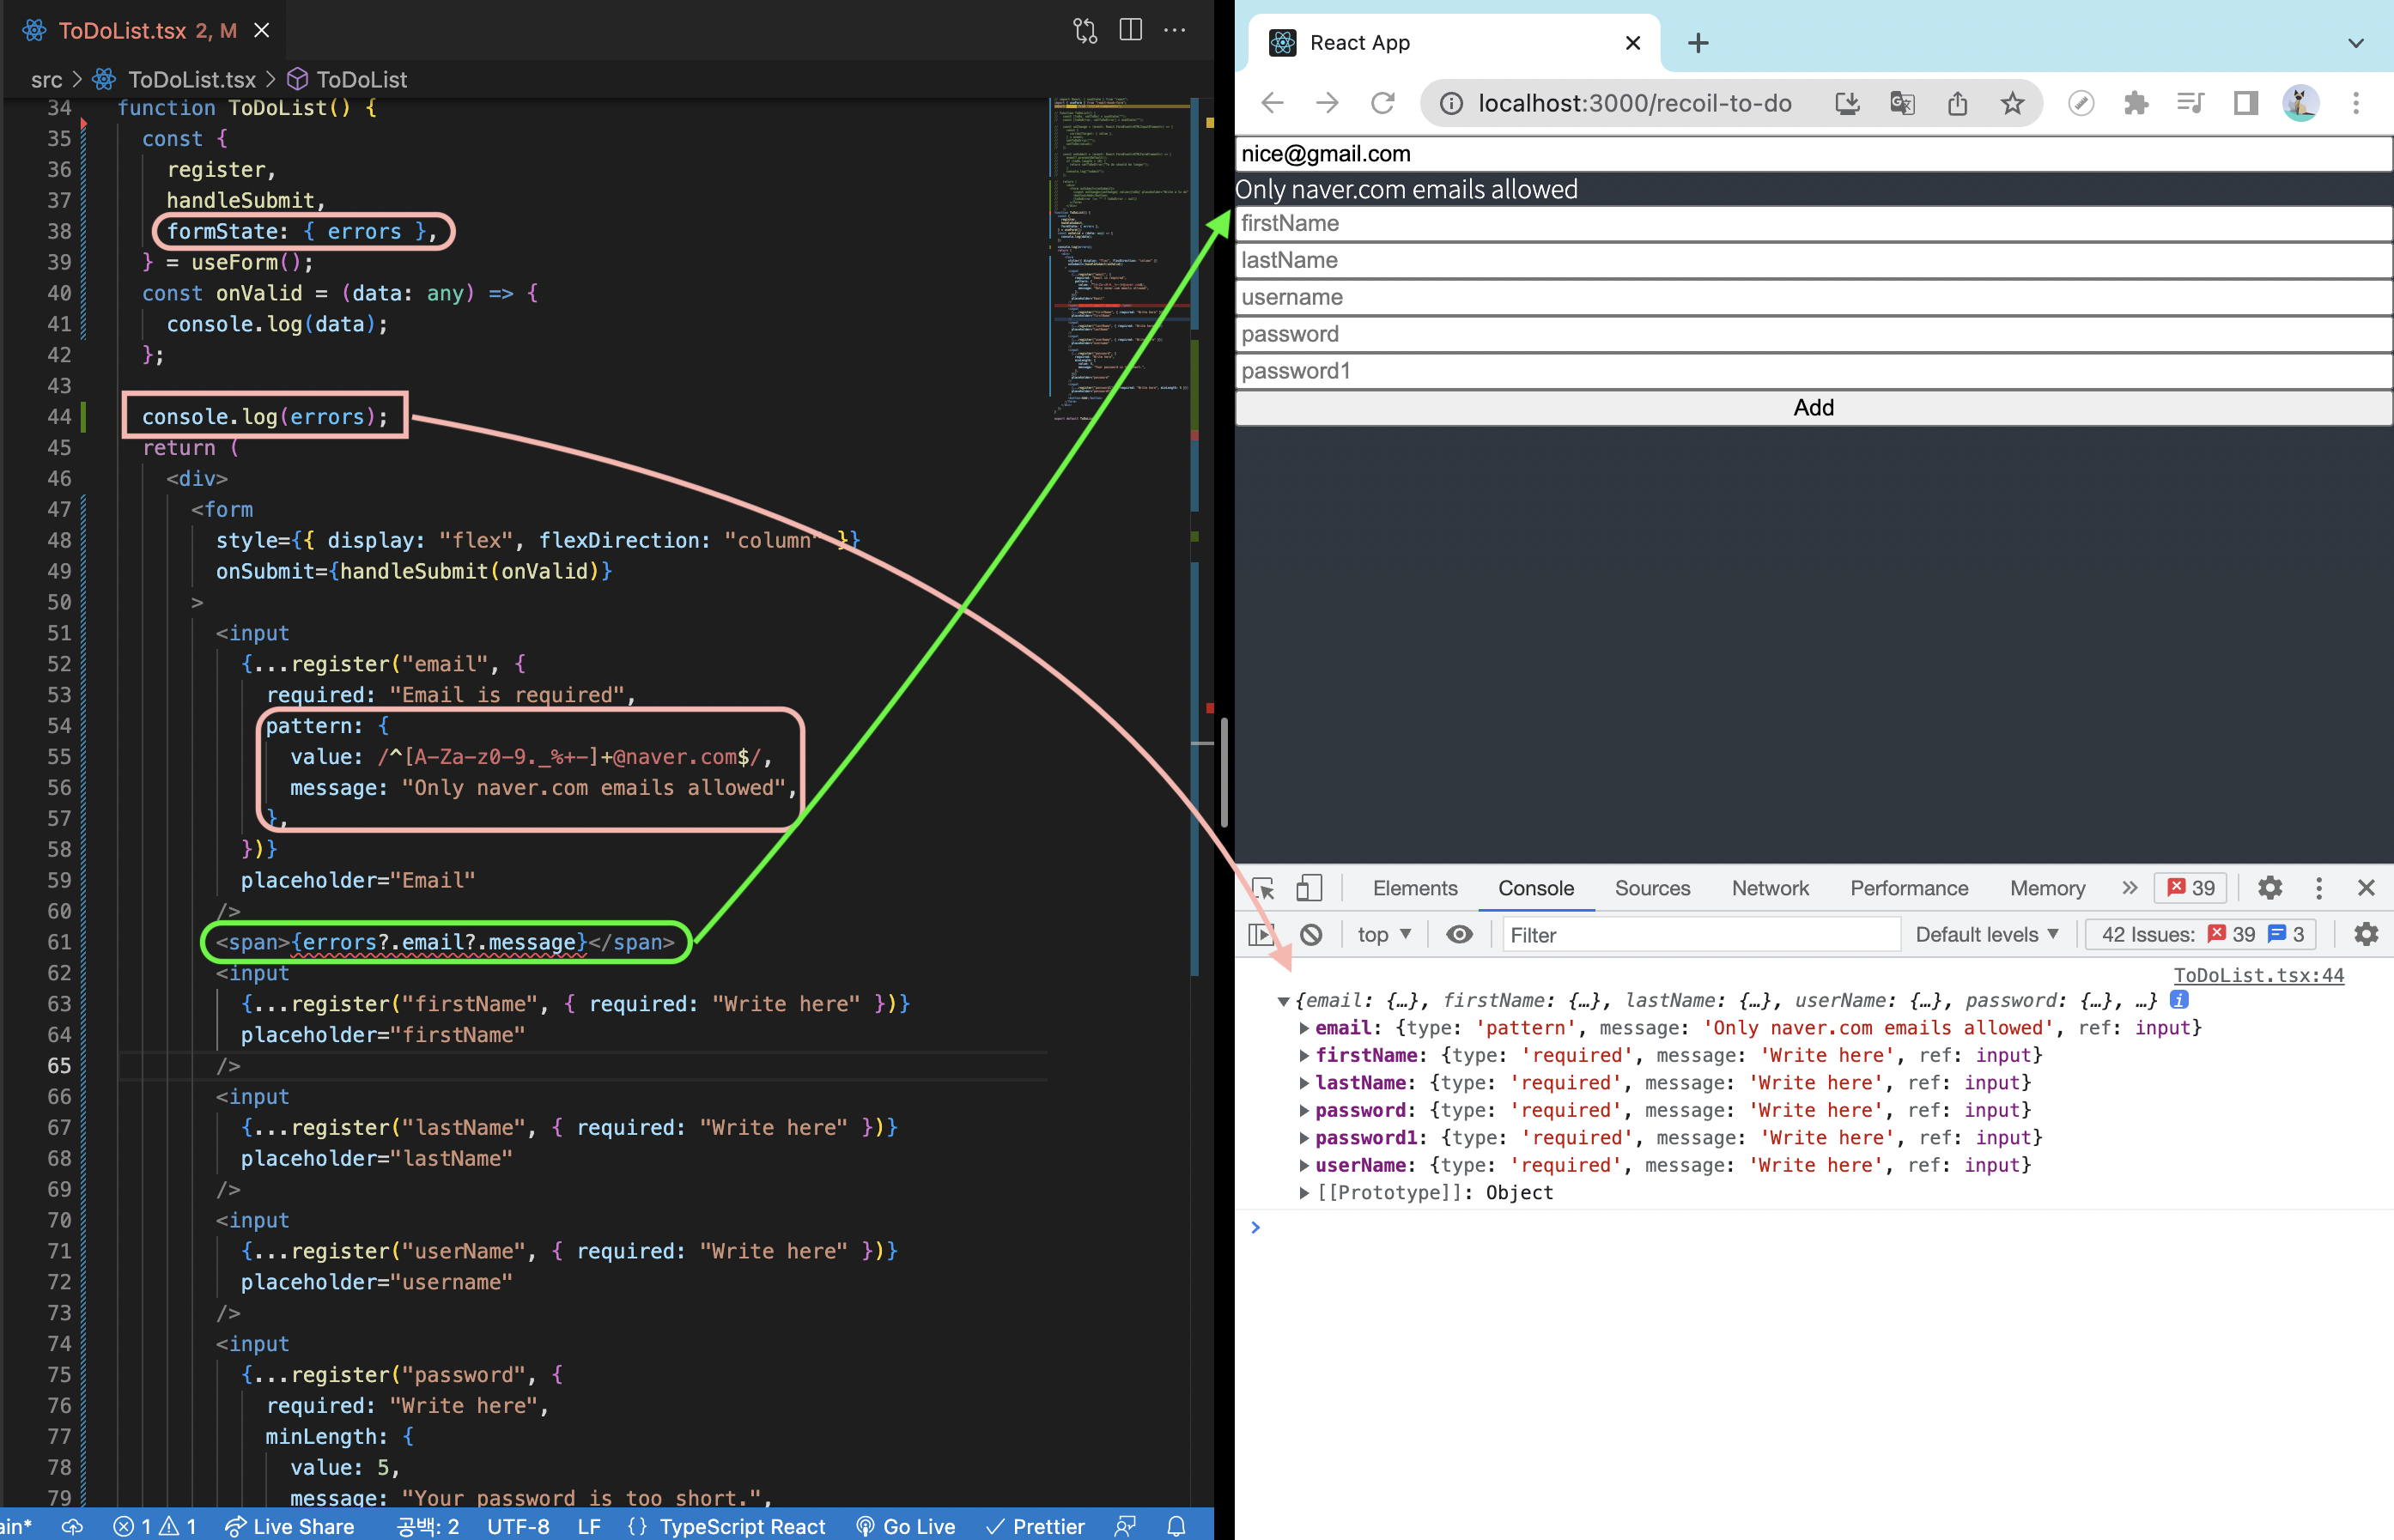Click the Add submit button
This screenshot has width=2394, height=1540.
pyautogui.click(x=1812, y=408)
